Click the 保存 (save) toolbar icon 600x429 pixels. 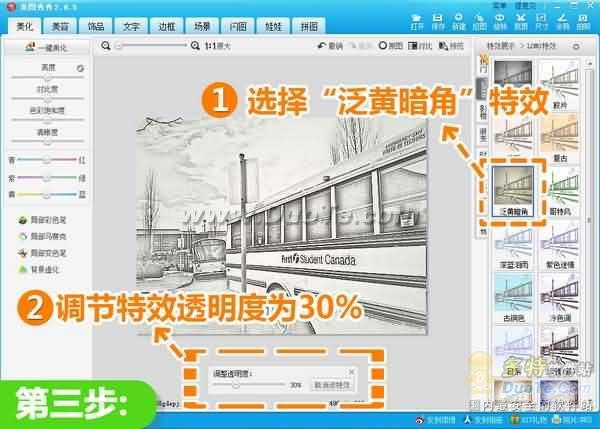pyautogui.click(x=437, y=22)
